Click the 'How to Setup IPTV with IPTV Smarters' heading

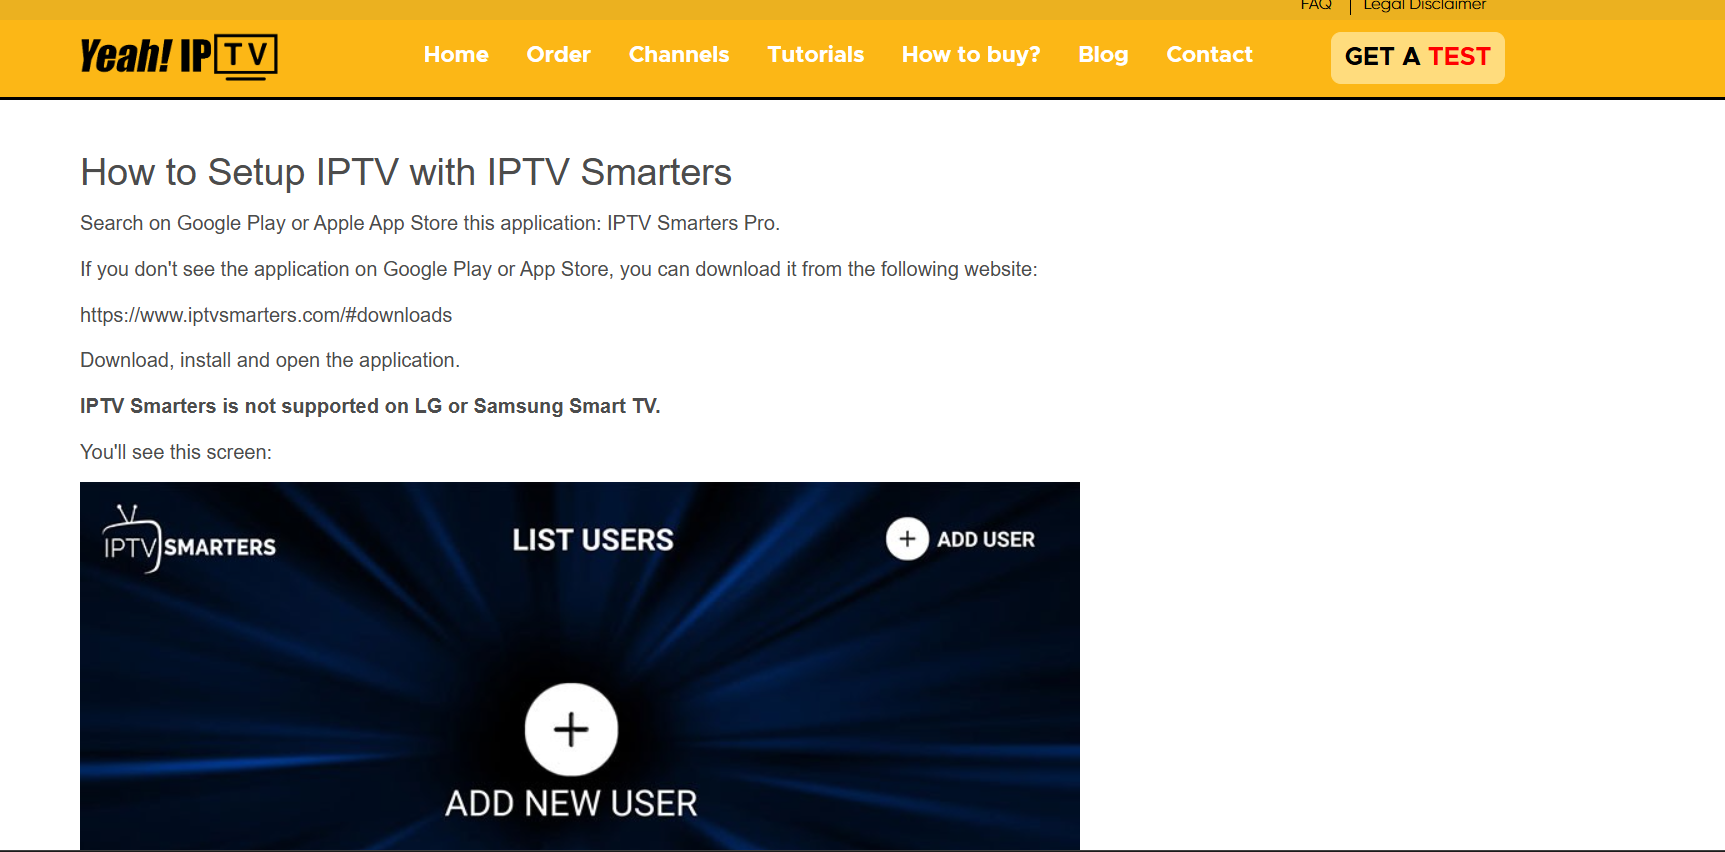pos(406,172)
